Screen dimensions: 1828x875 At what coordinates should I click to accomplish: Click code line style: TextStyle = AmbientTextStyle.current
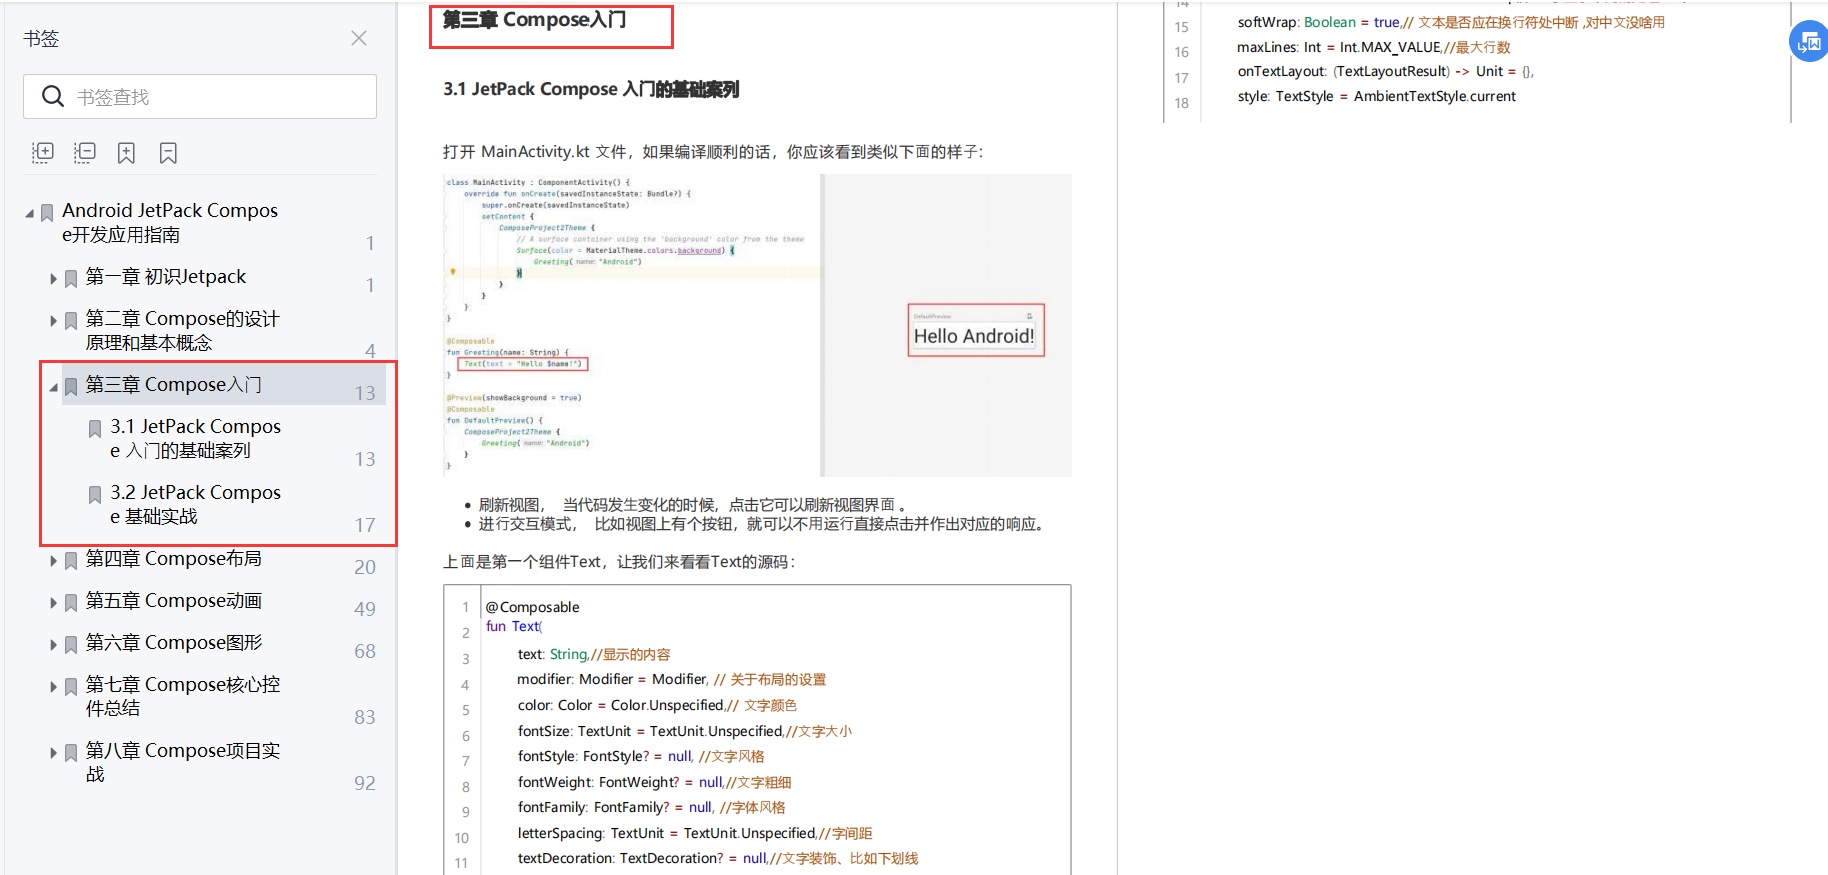[1377, 96]
